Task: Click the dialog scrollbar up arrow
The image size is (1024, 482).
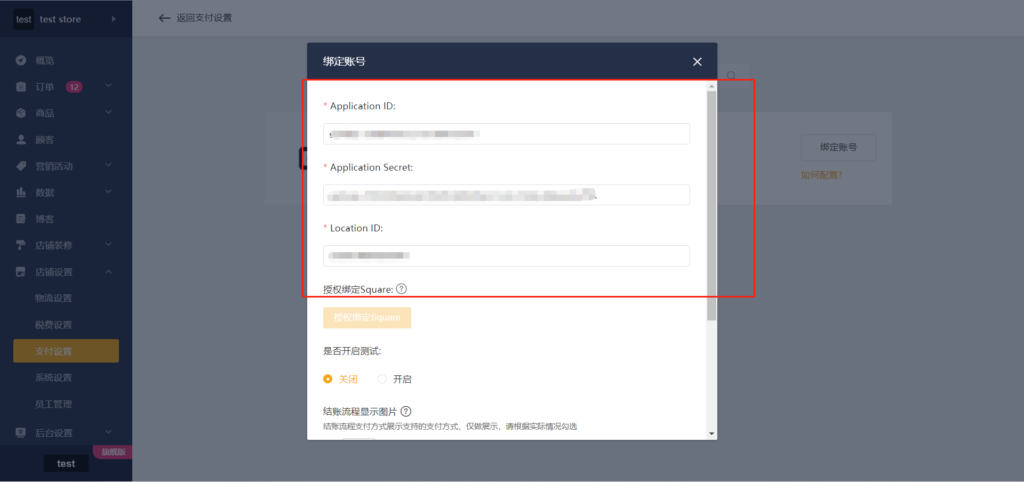Action: pyautogui.click(x=711, y=86)
